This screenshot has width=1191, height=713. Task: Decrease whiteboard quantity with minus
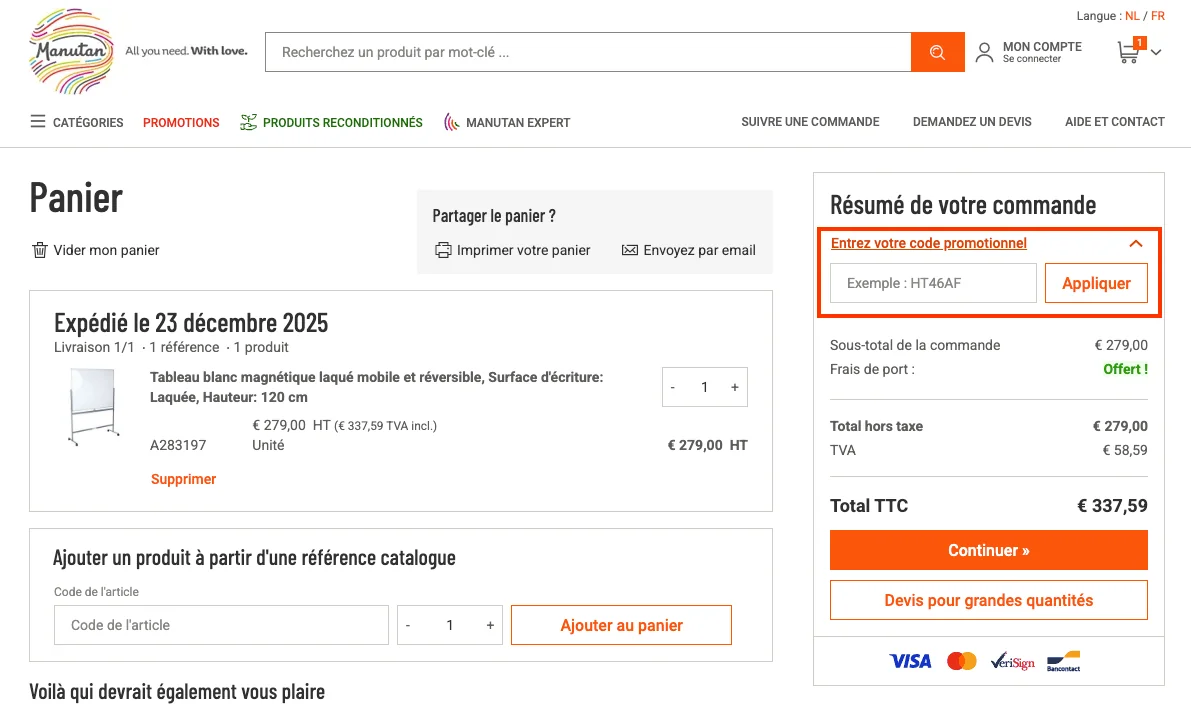pyautogui.click(x=673, y=387)
